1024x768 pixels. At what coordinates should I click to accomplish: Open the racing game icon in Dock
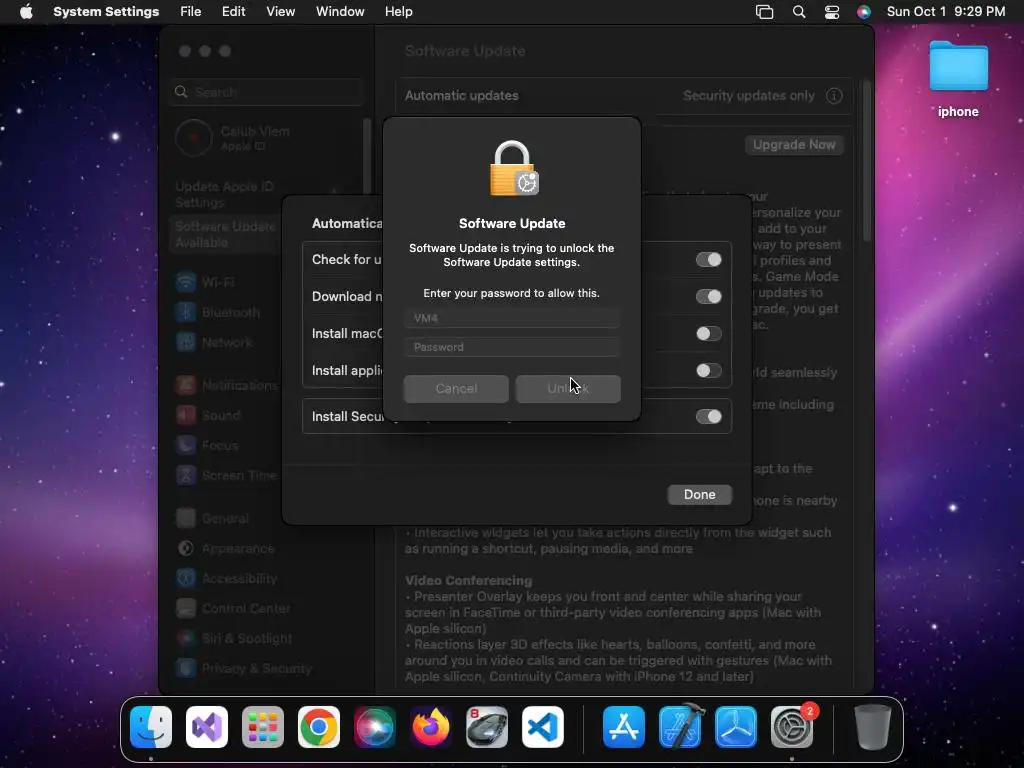coord(487,727)
